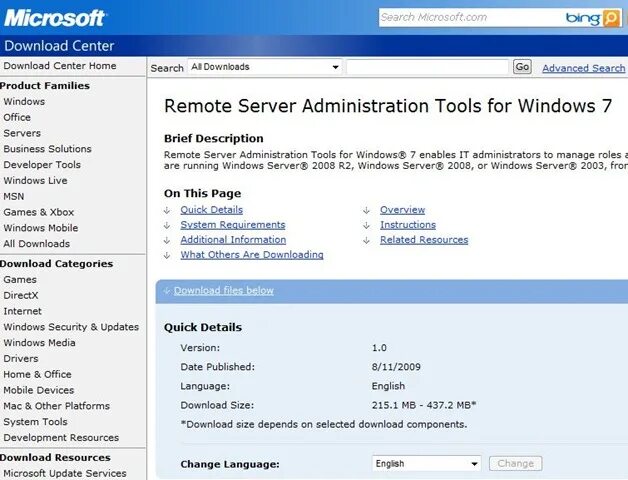Open the Advanced Search link

tap(583, 68)
